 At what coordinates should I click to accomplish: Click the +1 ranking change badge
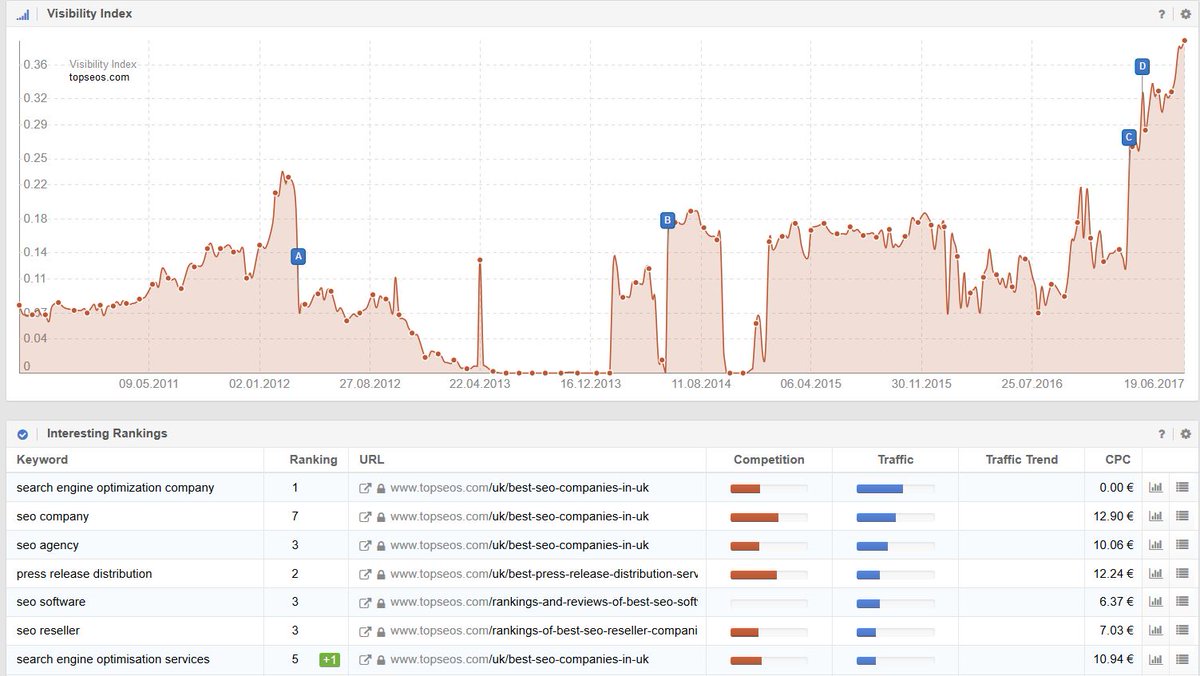tap(329, 660)
